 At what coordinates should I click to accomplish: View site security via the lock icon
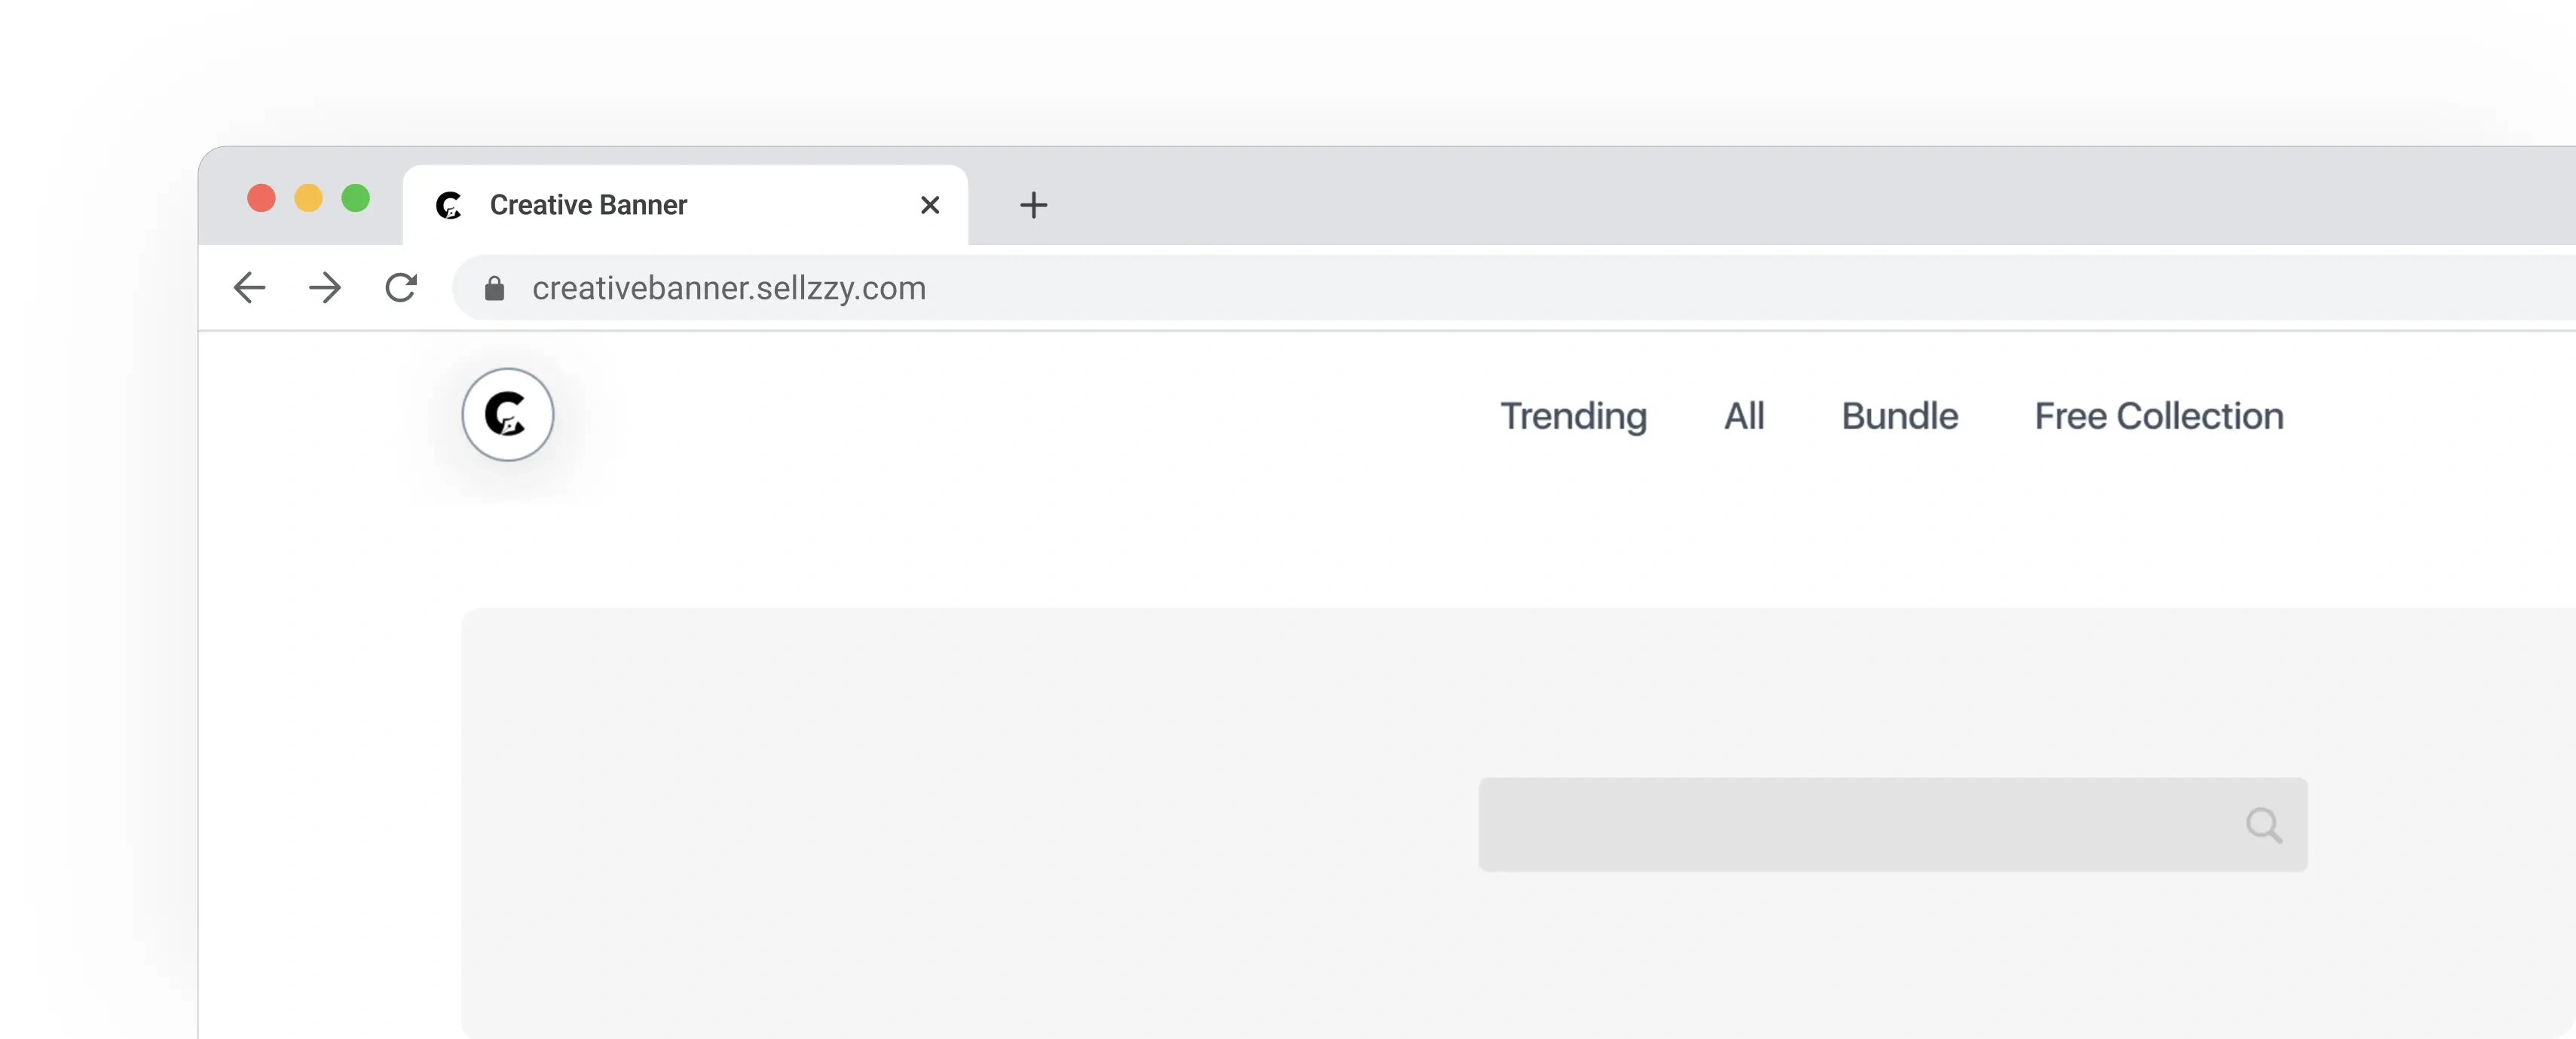coord(494,289)
